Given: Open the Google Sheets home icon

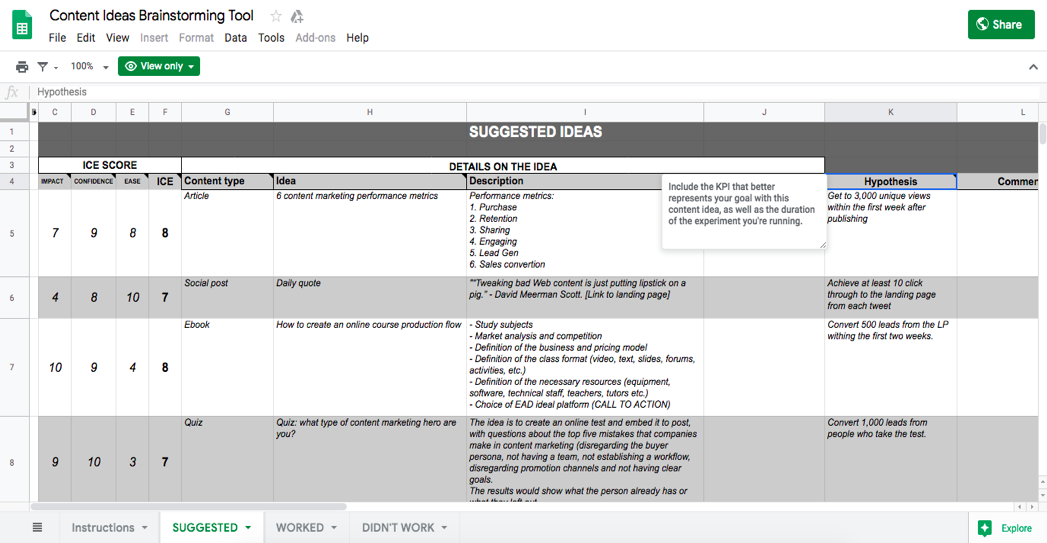Looking at the screenshot, I should pyautogui.click(x=22, y=25).
